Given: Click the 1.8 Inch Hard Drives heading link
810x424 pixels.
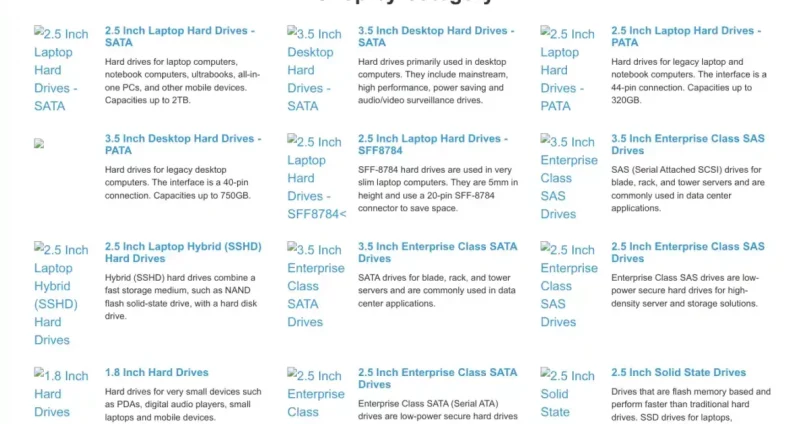Looking at the screenshot, I should point(157,373).
